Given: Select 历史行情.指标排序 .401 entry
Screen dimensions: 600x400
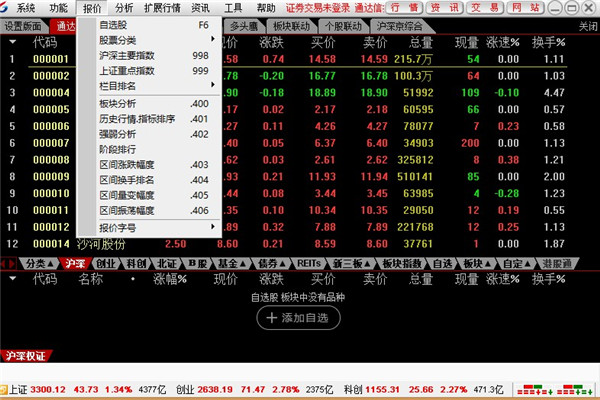Looking at the screenshot, I should click(157, 119).
